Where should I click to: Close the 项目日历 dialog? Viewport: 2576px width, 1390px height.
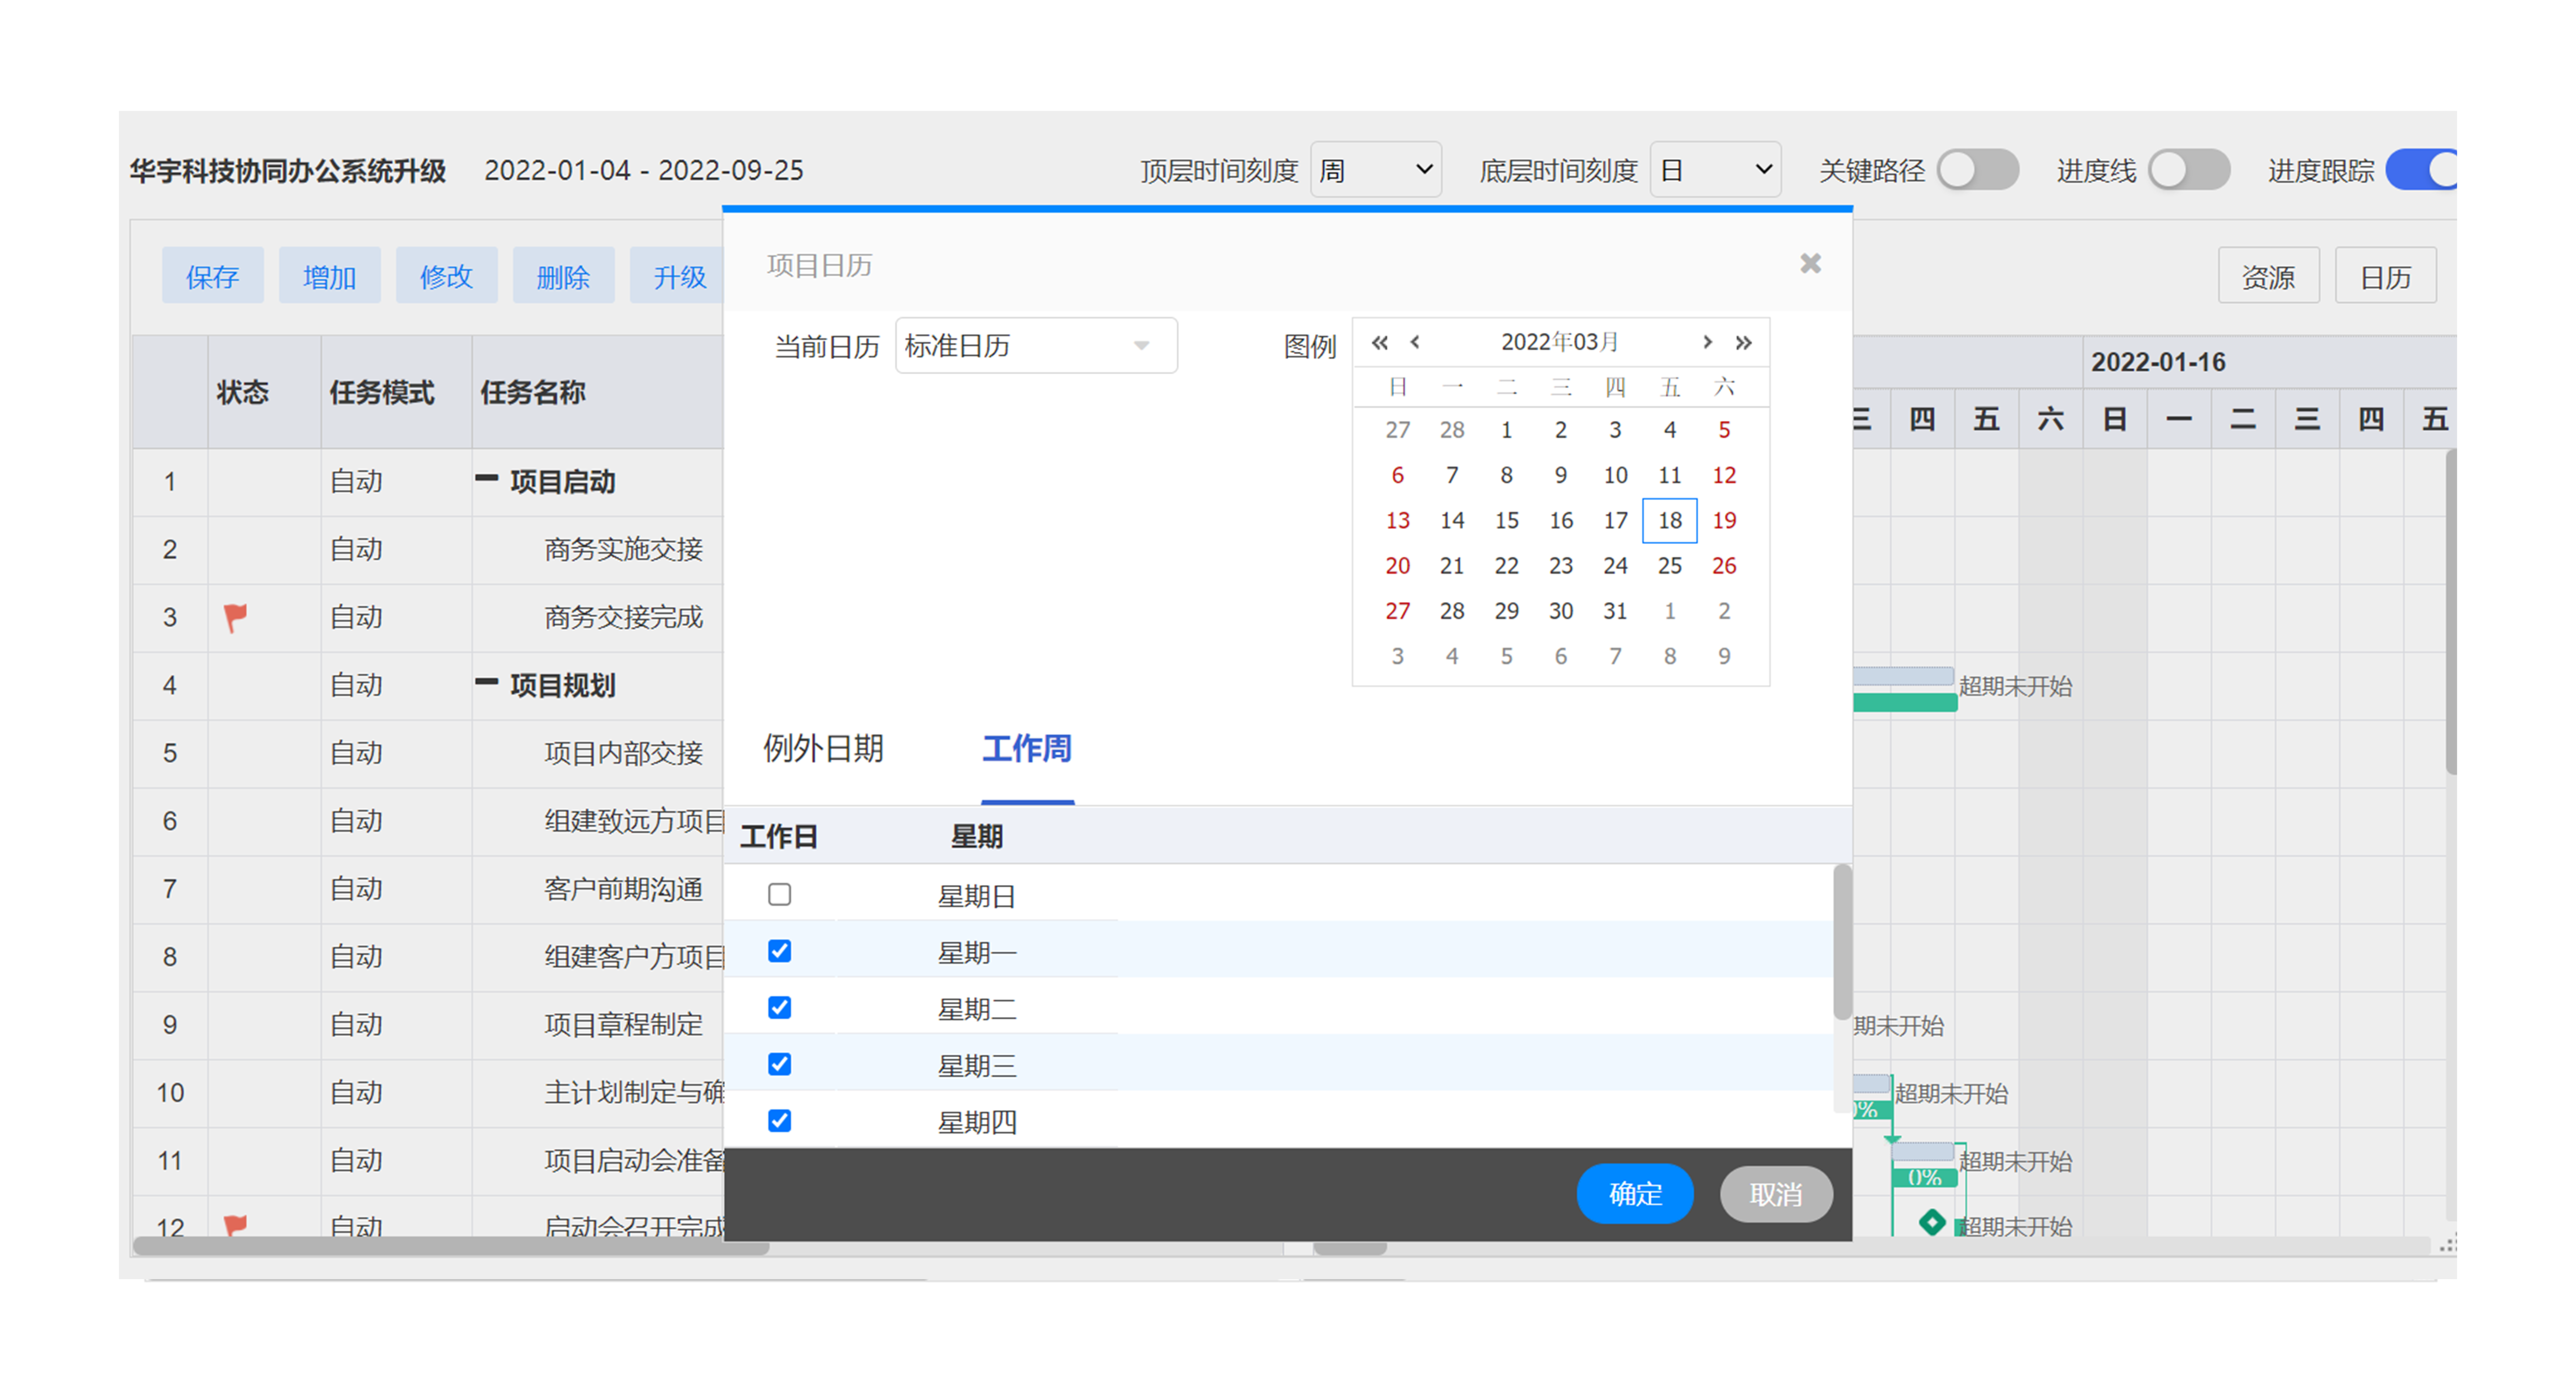tap(1810, 263)
